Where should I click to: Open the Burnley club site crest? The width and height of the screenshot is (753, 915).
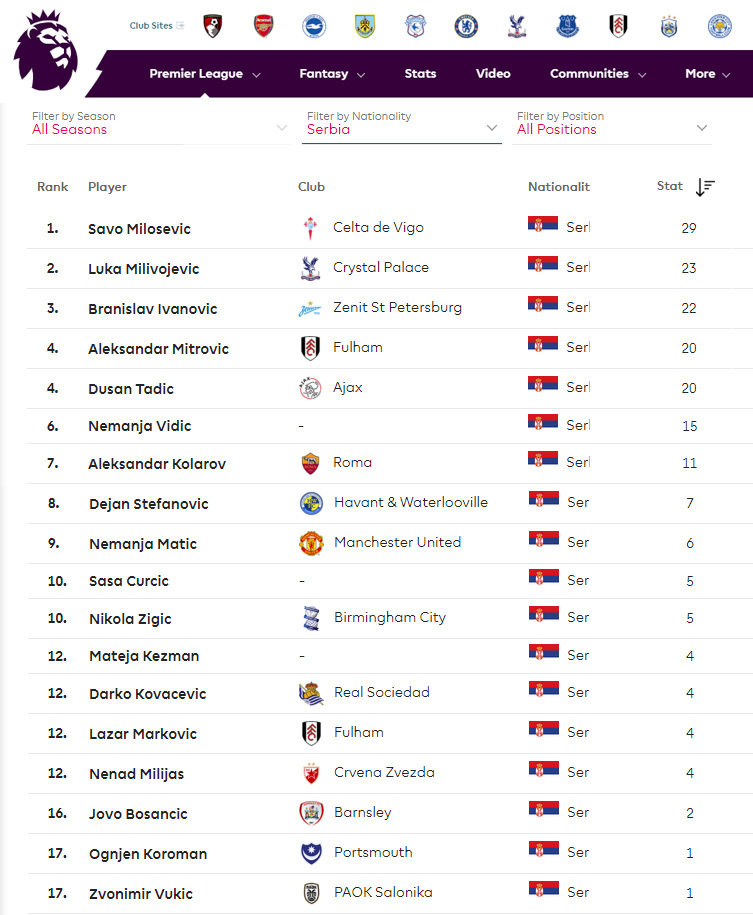click(x=365, y=26)
